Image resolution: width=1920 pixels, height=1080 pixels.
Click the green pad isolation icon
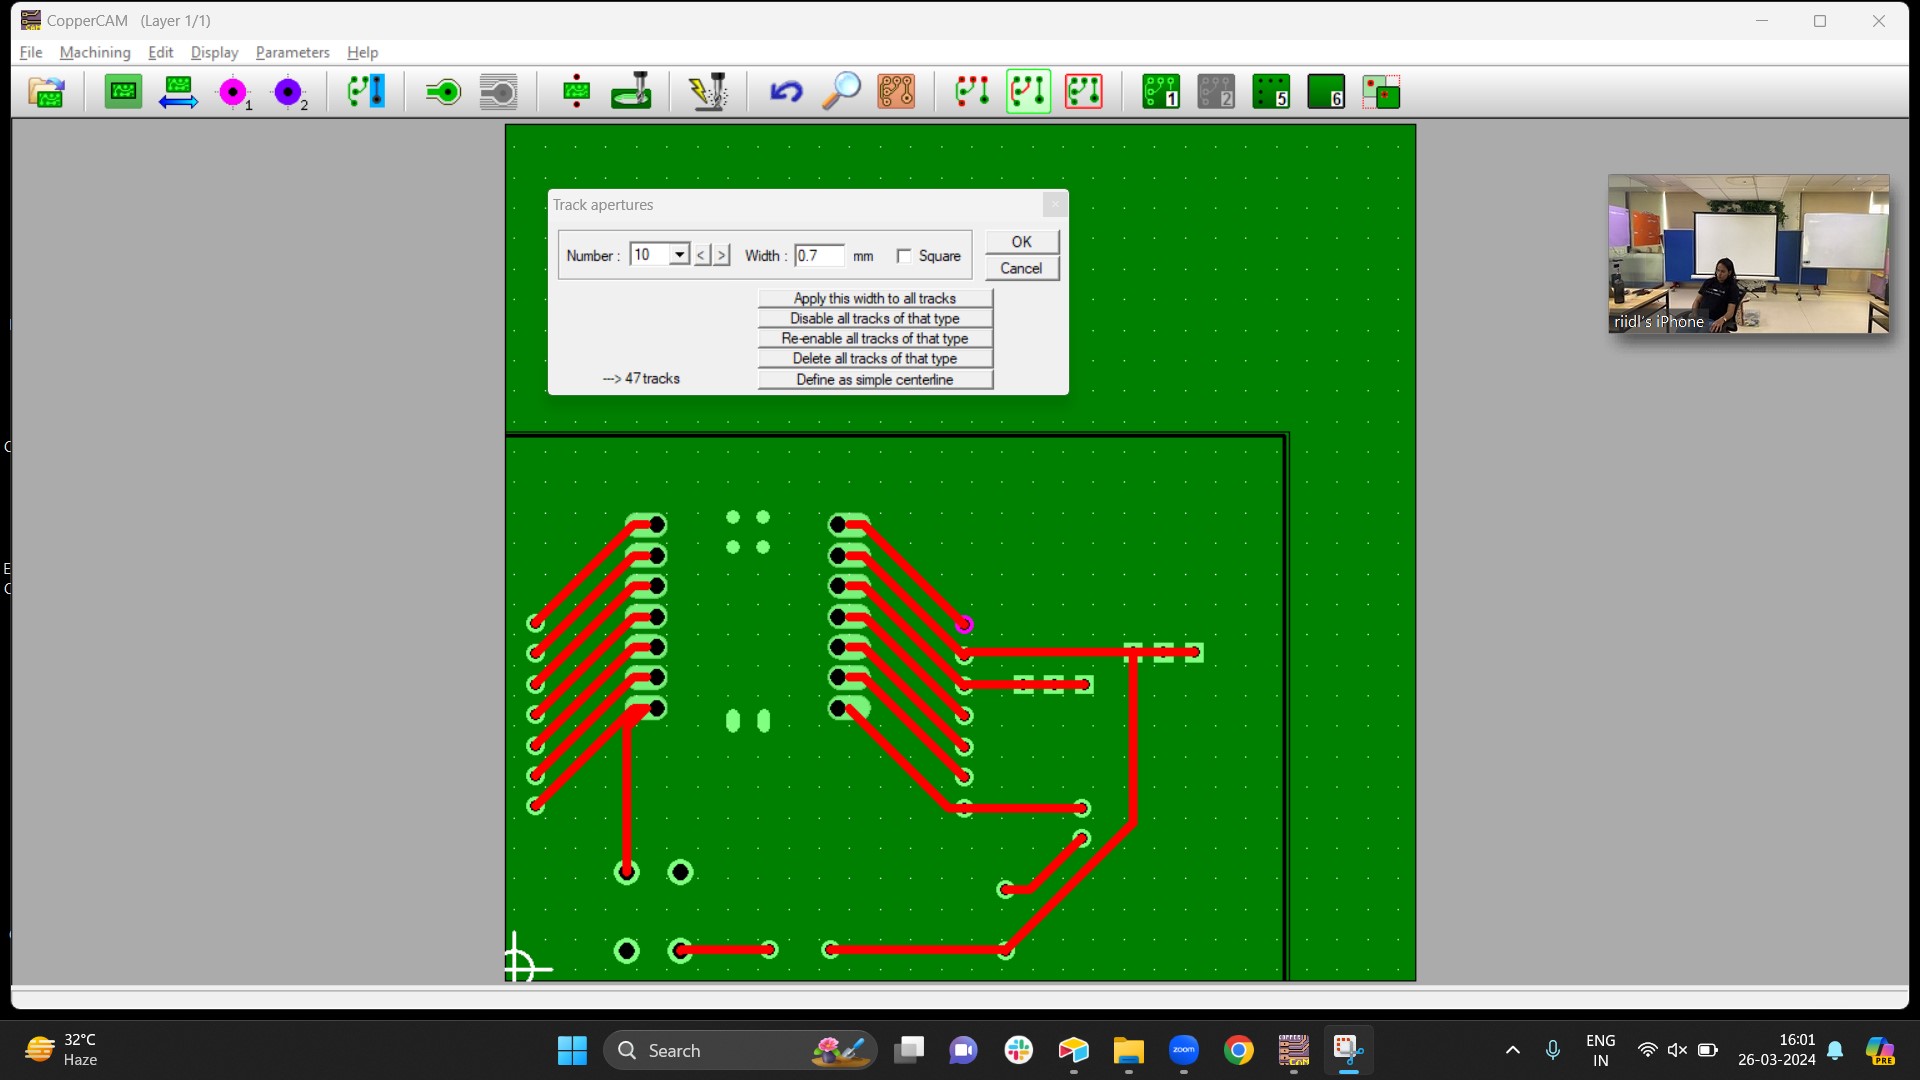pyautogui.click(x=443, y=93)
